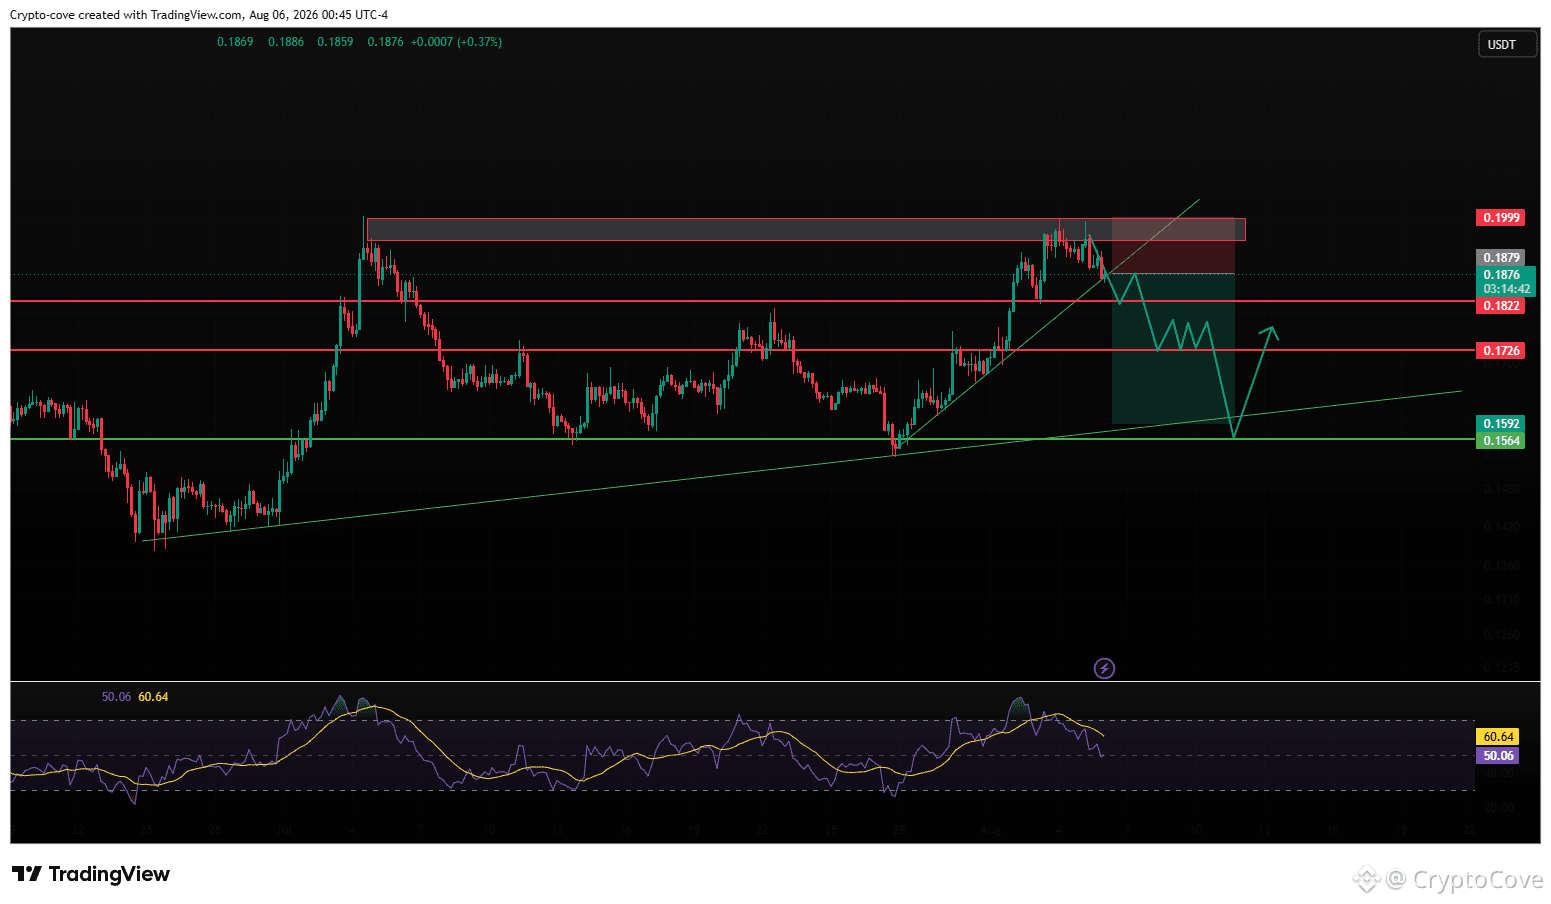Click the TradingView logo at the bottom
Viewport: 1551px width, 904px height.
(x=91, y=874)
